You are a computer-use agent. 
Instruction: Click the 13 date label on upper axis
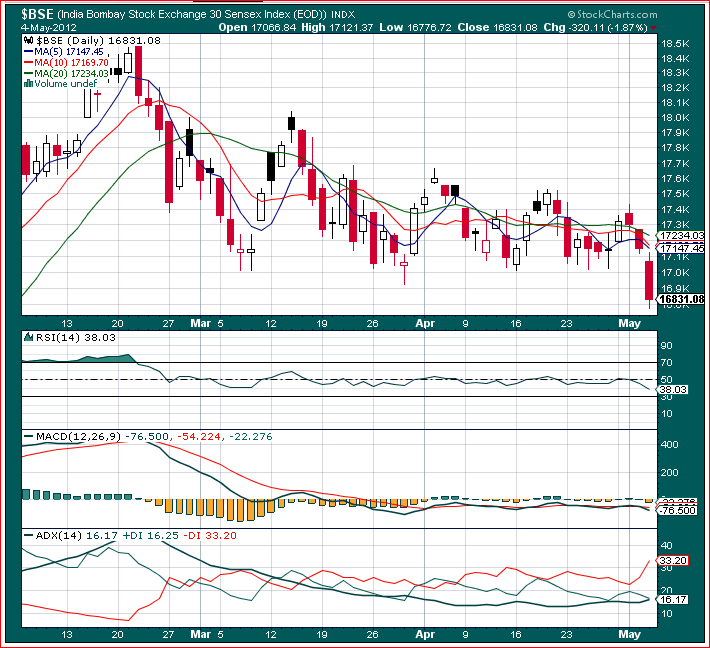[x=67, y=324]
